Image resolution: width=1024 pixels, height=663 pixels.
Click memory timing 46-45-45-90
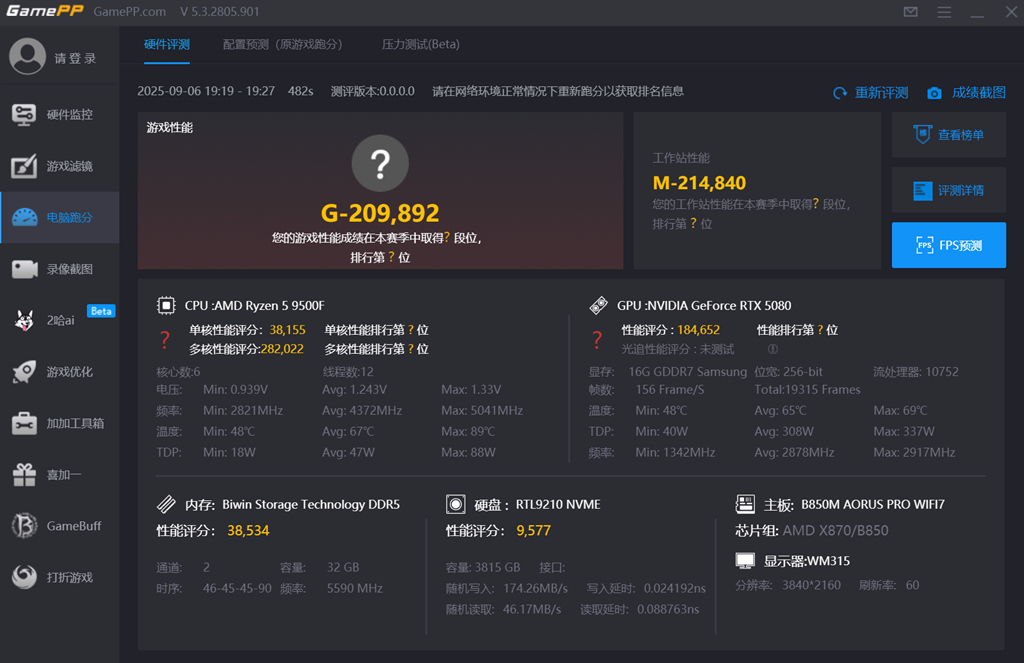click(237, 589)
